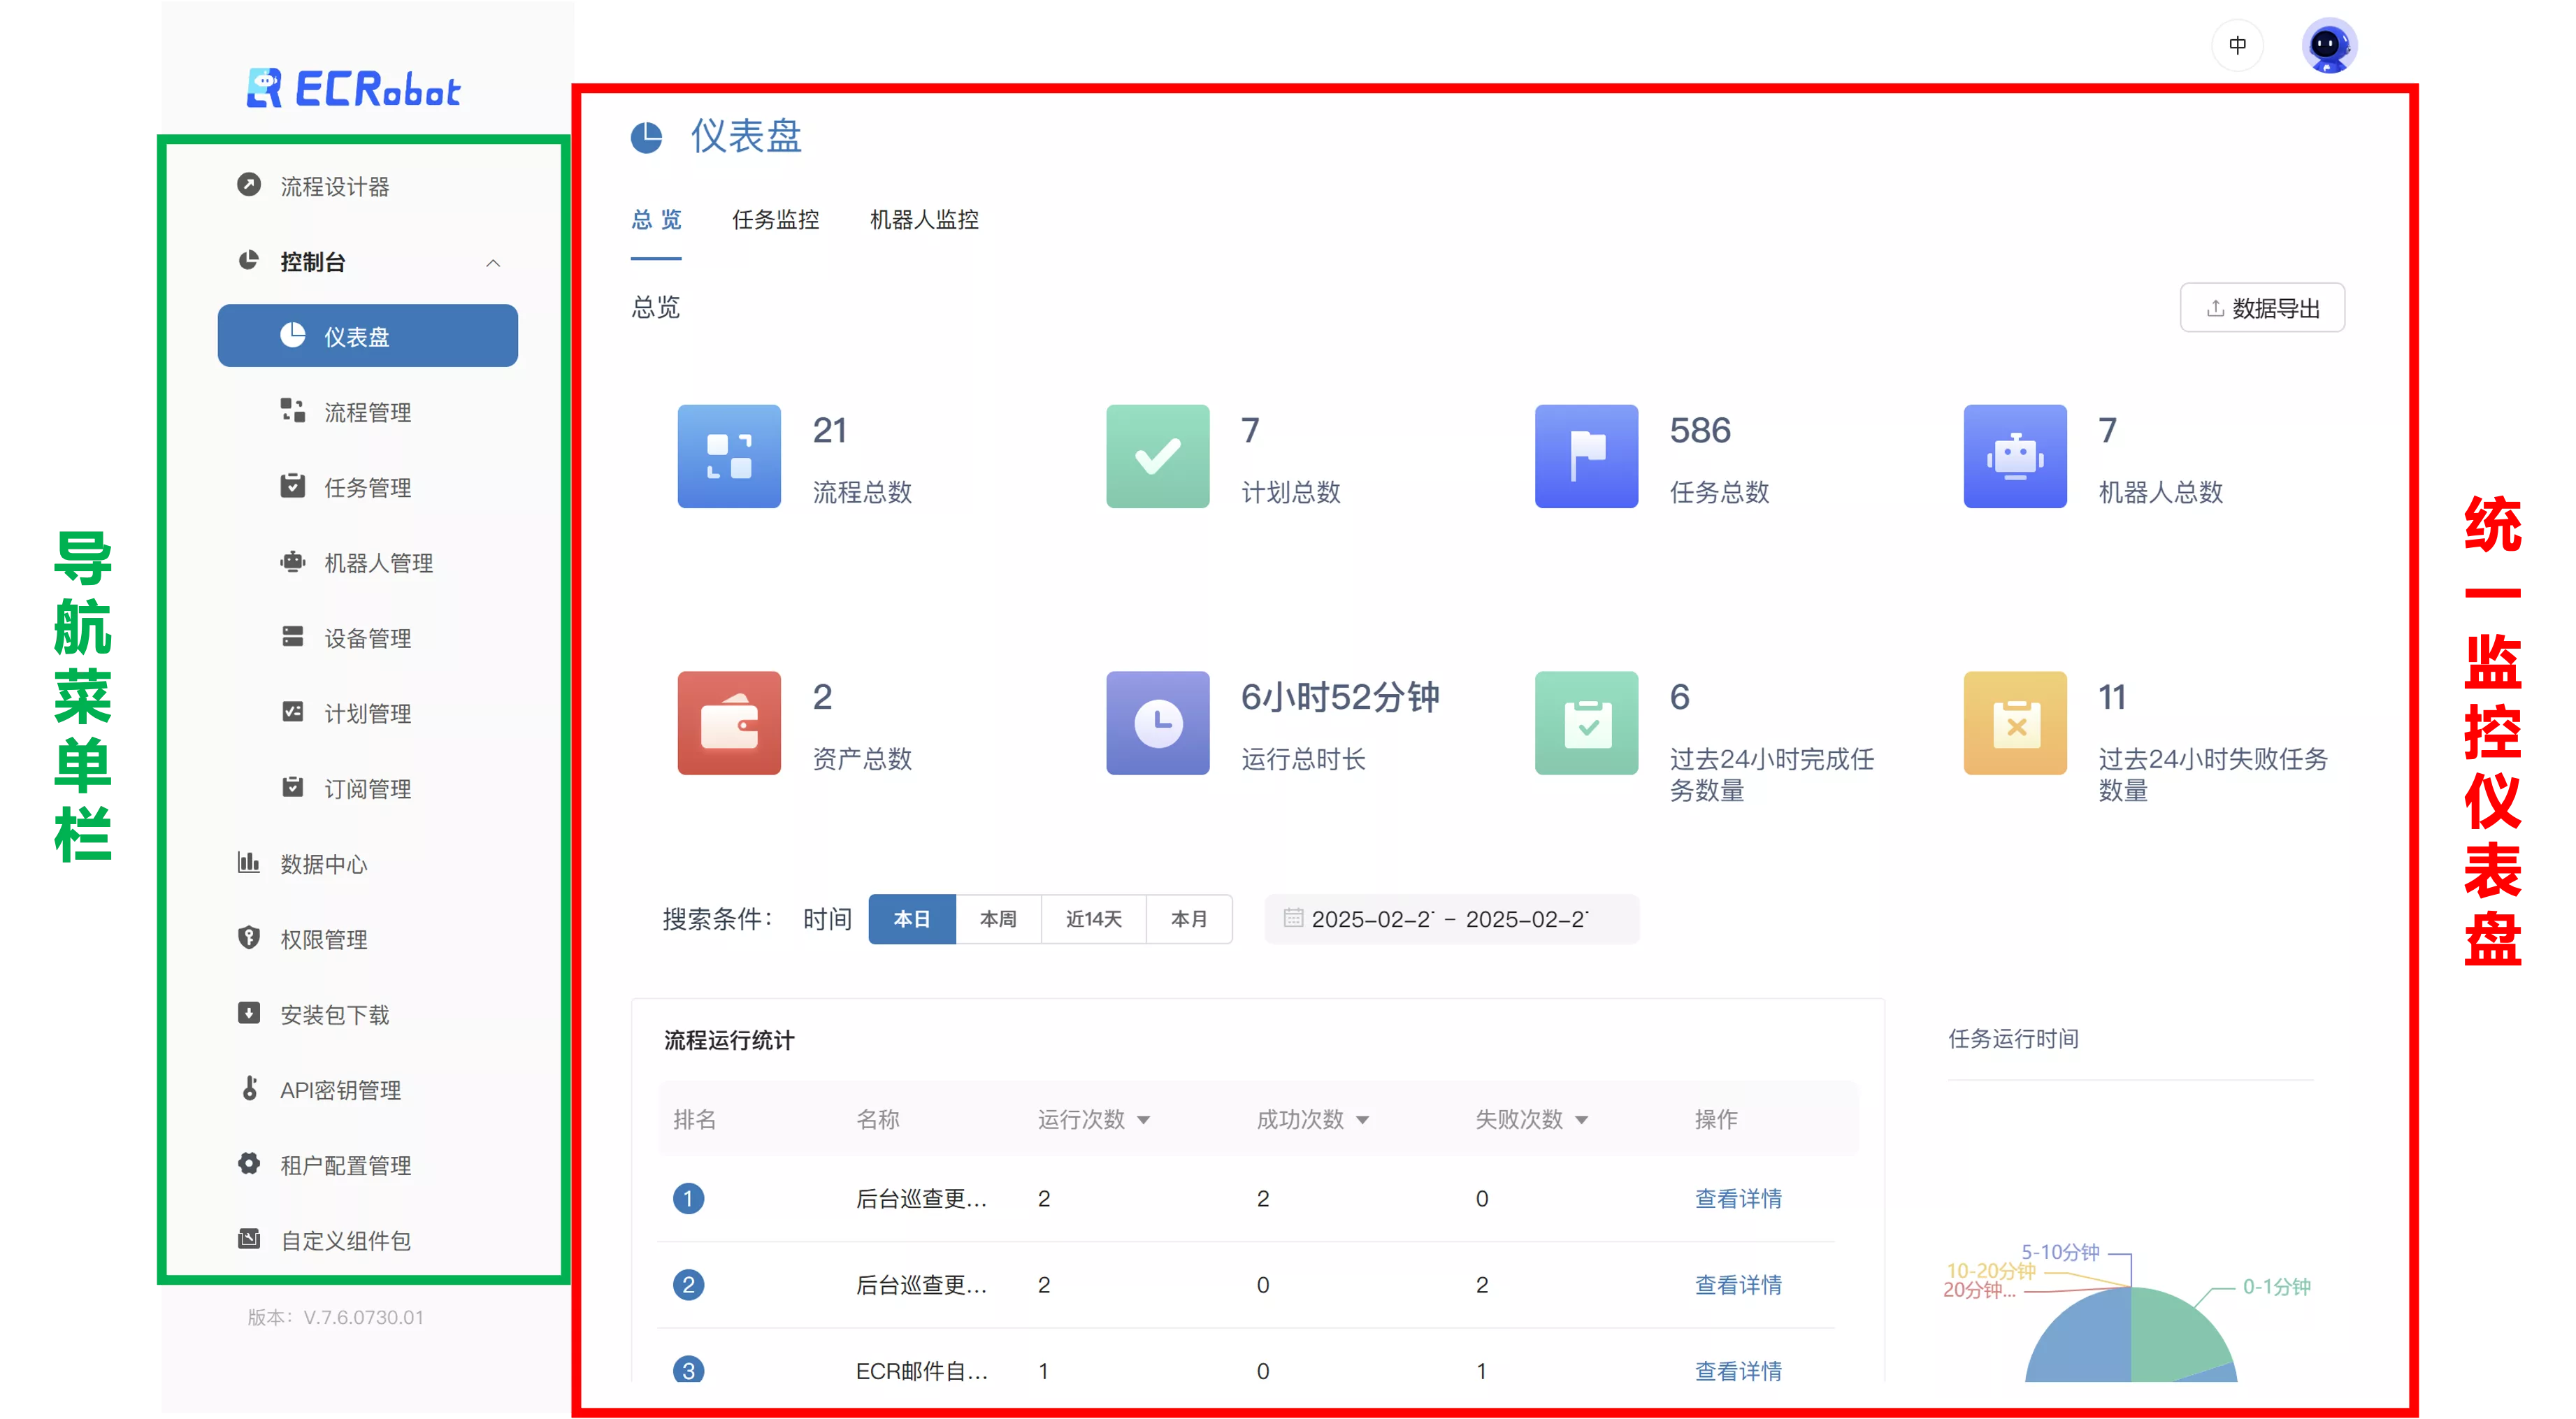The height and width of the screenshot is (1419, 2576).
Task: Click the 权限管理 shield icon
Action: click(x=249, y=938)
